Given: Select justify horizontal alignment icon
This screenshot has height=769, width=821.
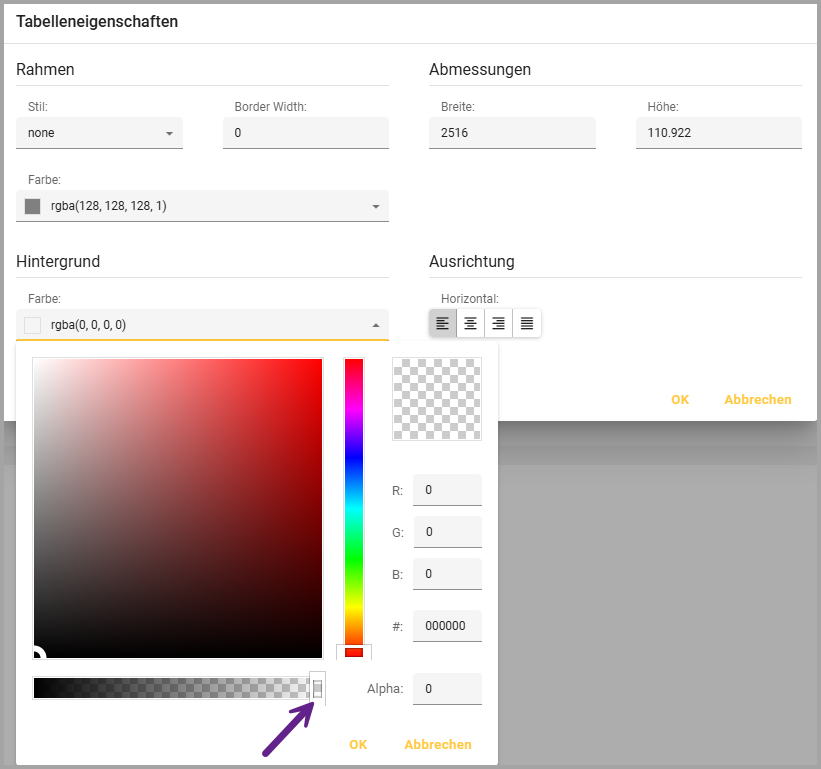Looking at the screenshot, I should tap(526, 323).
